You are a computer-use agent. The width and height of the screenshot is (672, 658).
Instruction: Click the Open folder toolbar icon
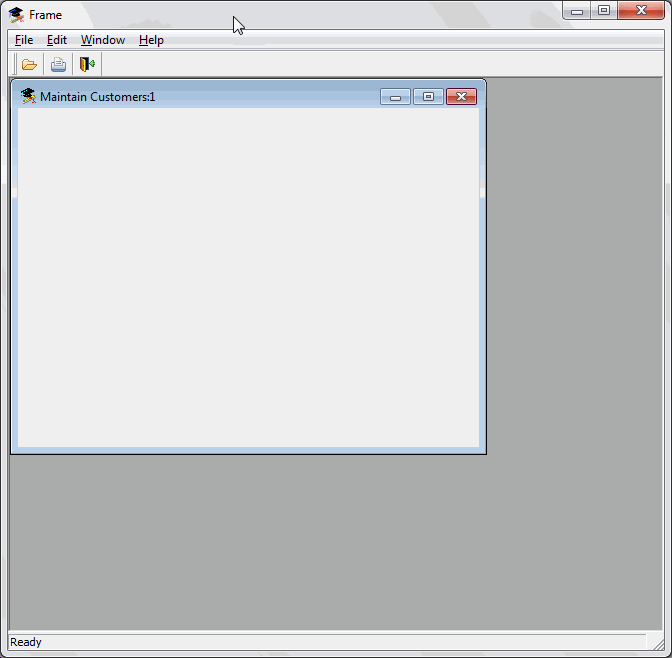coord(29,65)
